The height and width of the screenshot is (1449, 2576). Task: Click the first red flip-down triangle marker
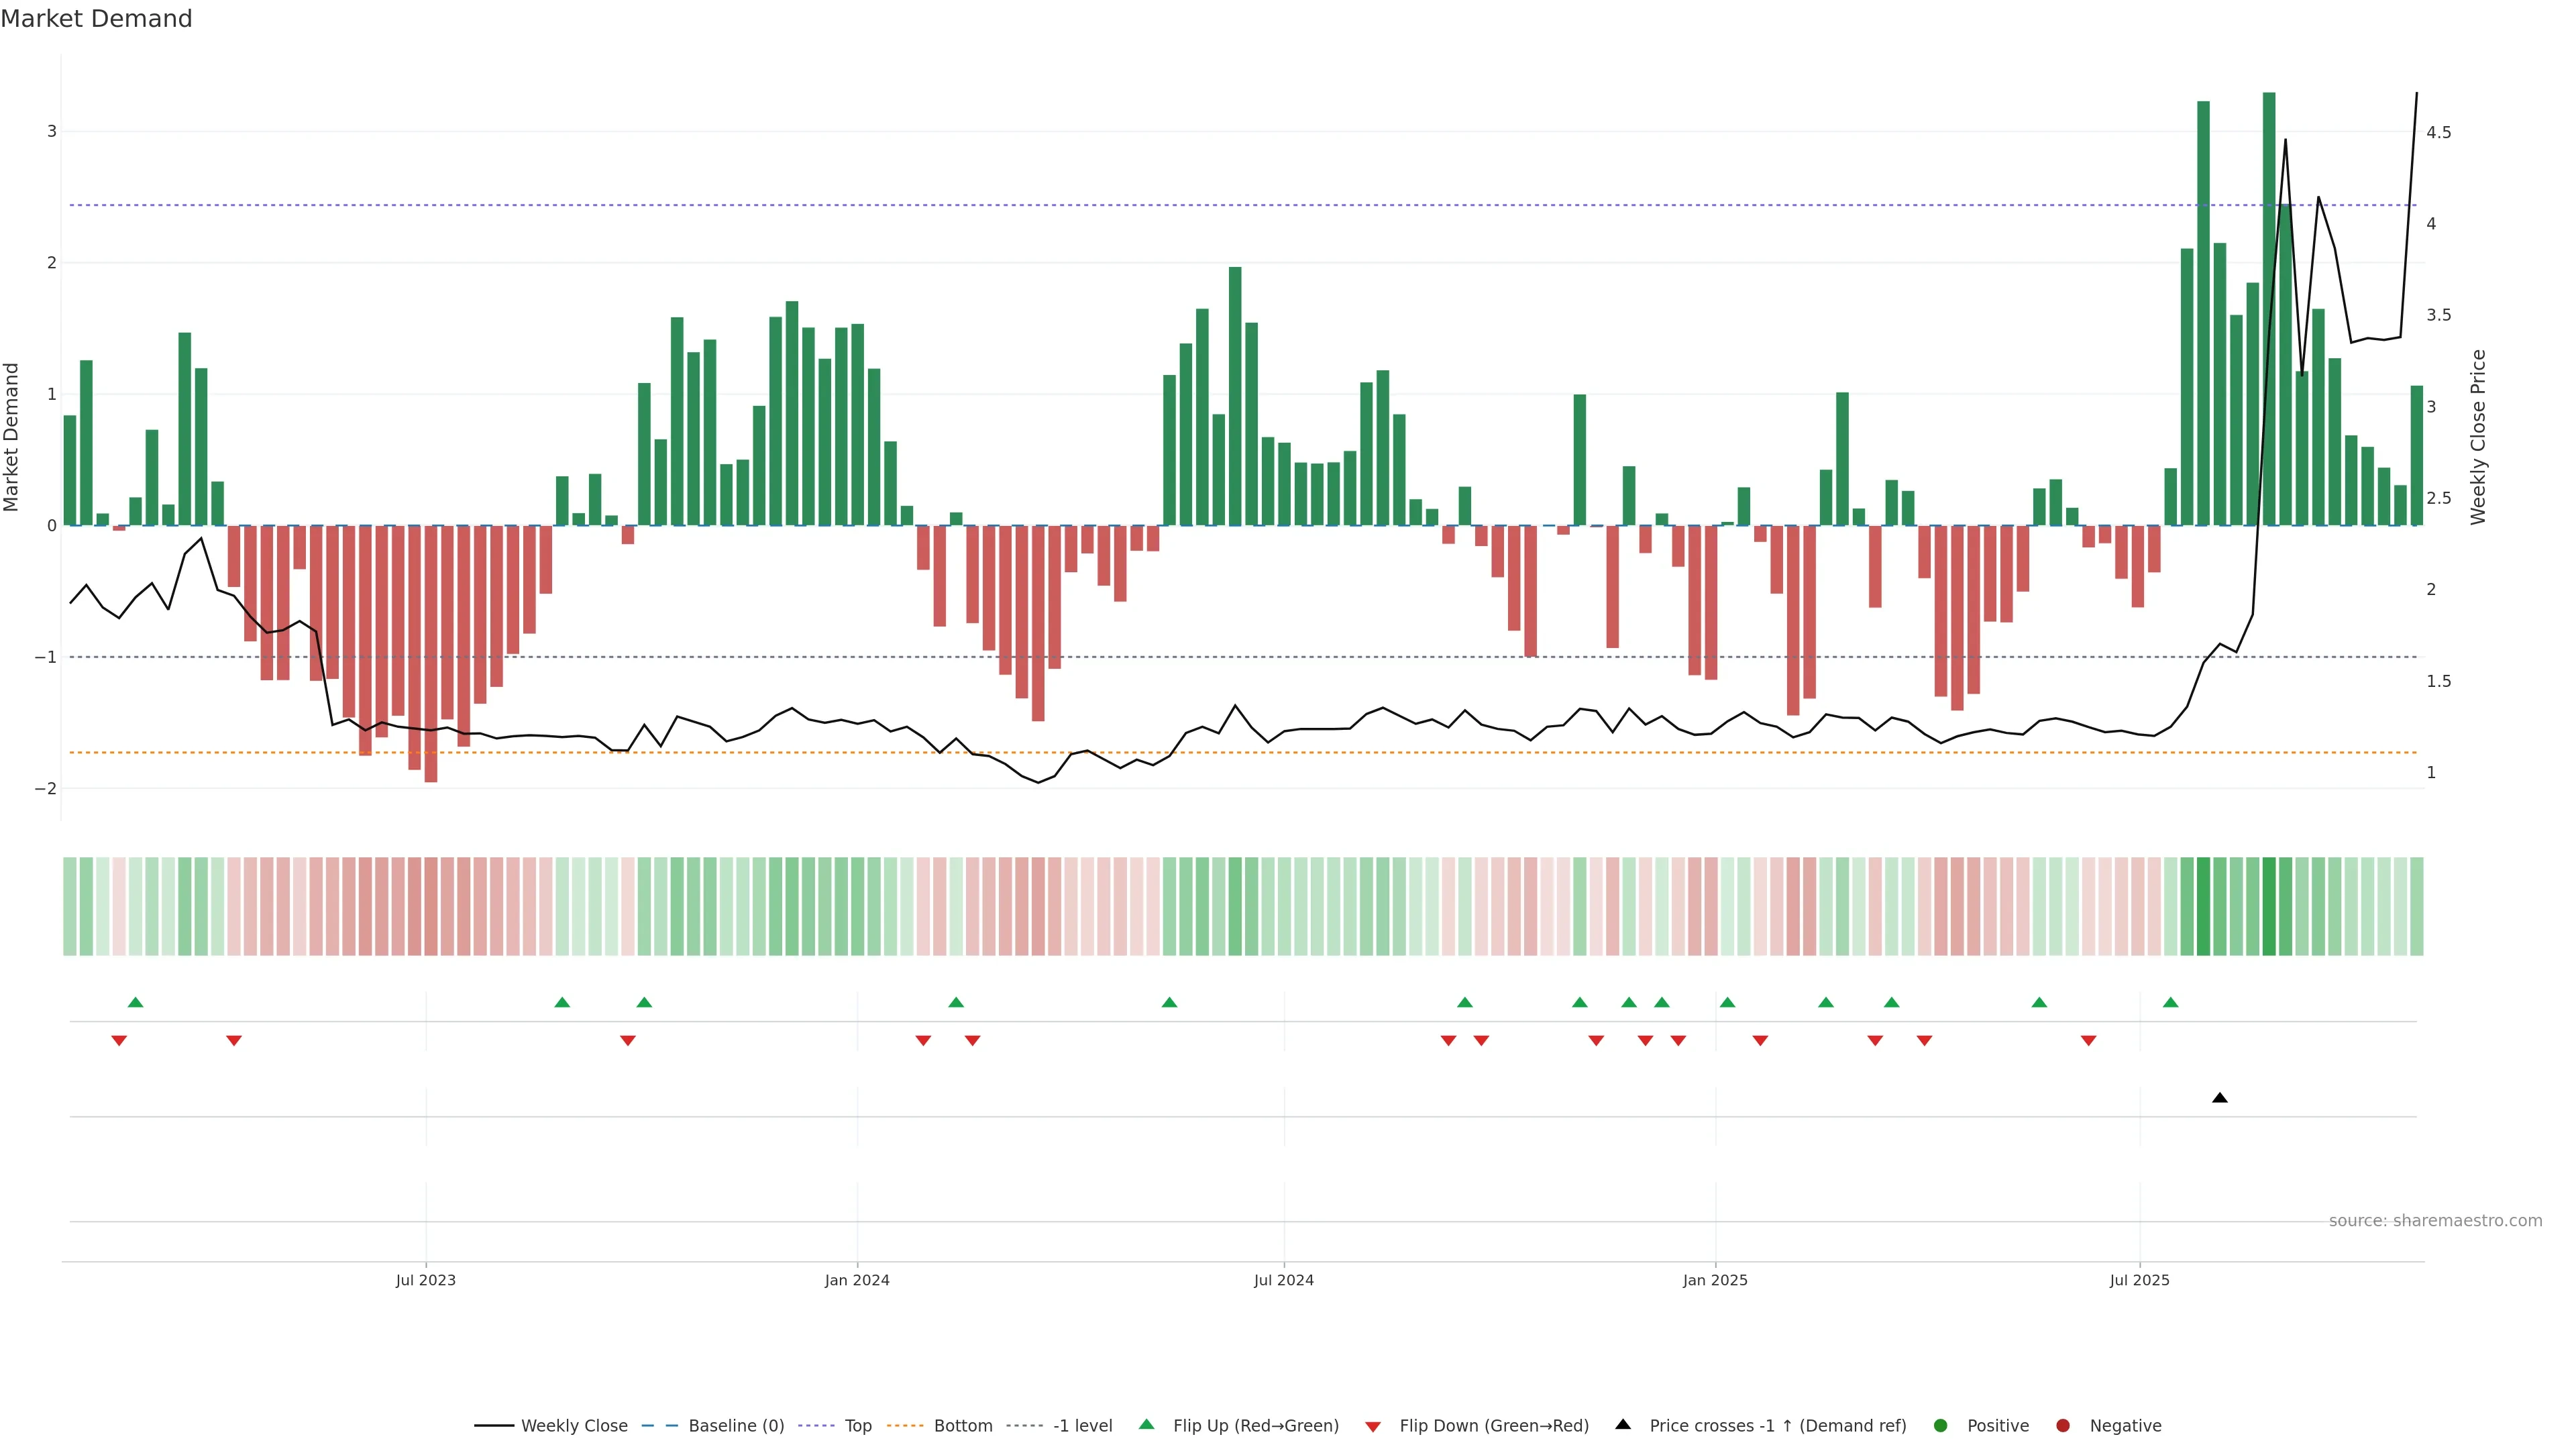click(119, 1041)
